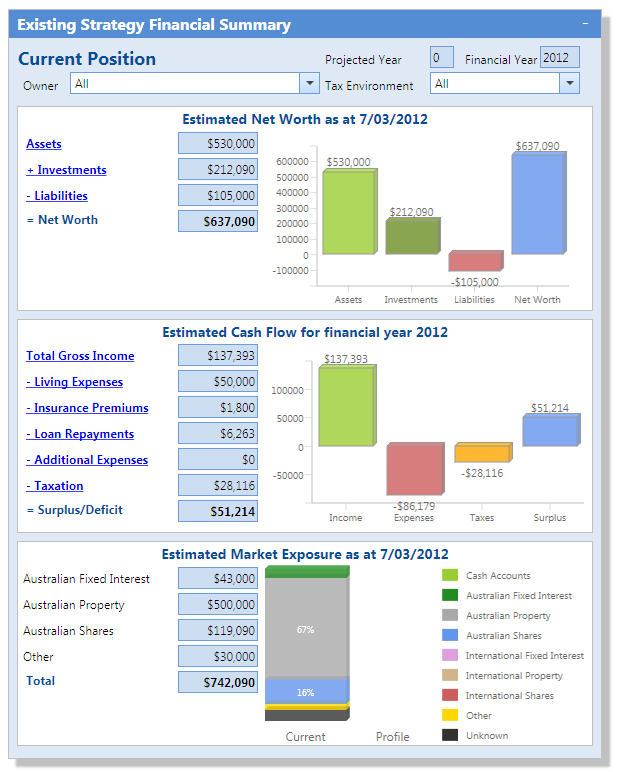Viewport: 621px width, 772px height.
Task: Click the Other legend swatch
Action: click(x=450, y=715)
